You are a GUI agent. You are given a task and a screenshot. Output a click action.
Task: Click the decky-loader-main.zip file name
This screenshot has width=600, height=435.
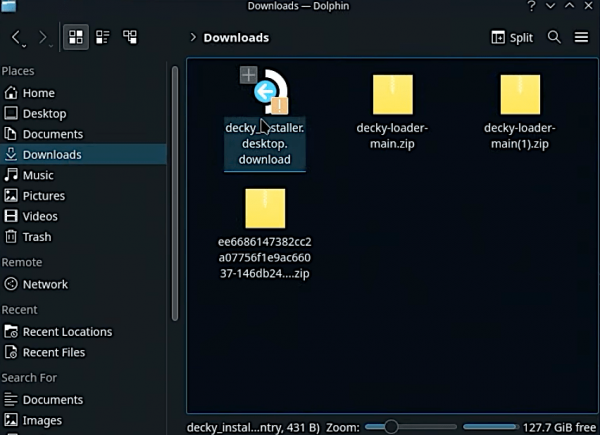click(x=392, y=136)
